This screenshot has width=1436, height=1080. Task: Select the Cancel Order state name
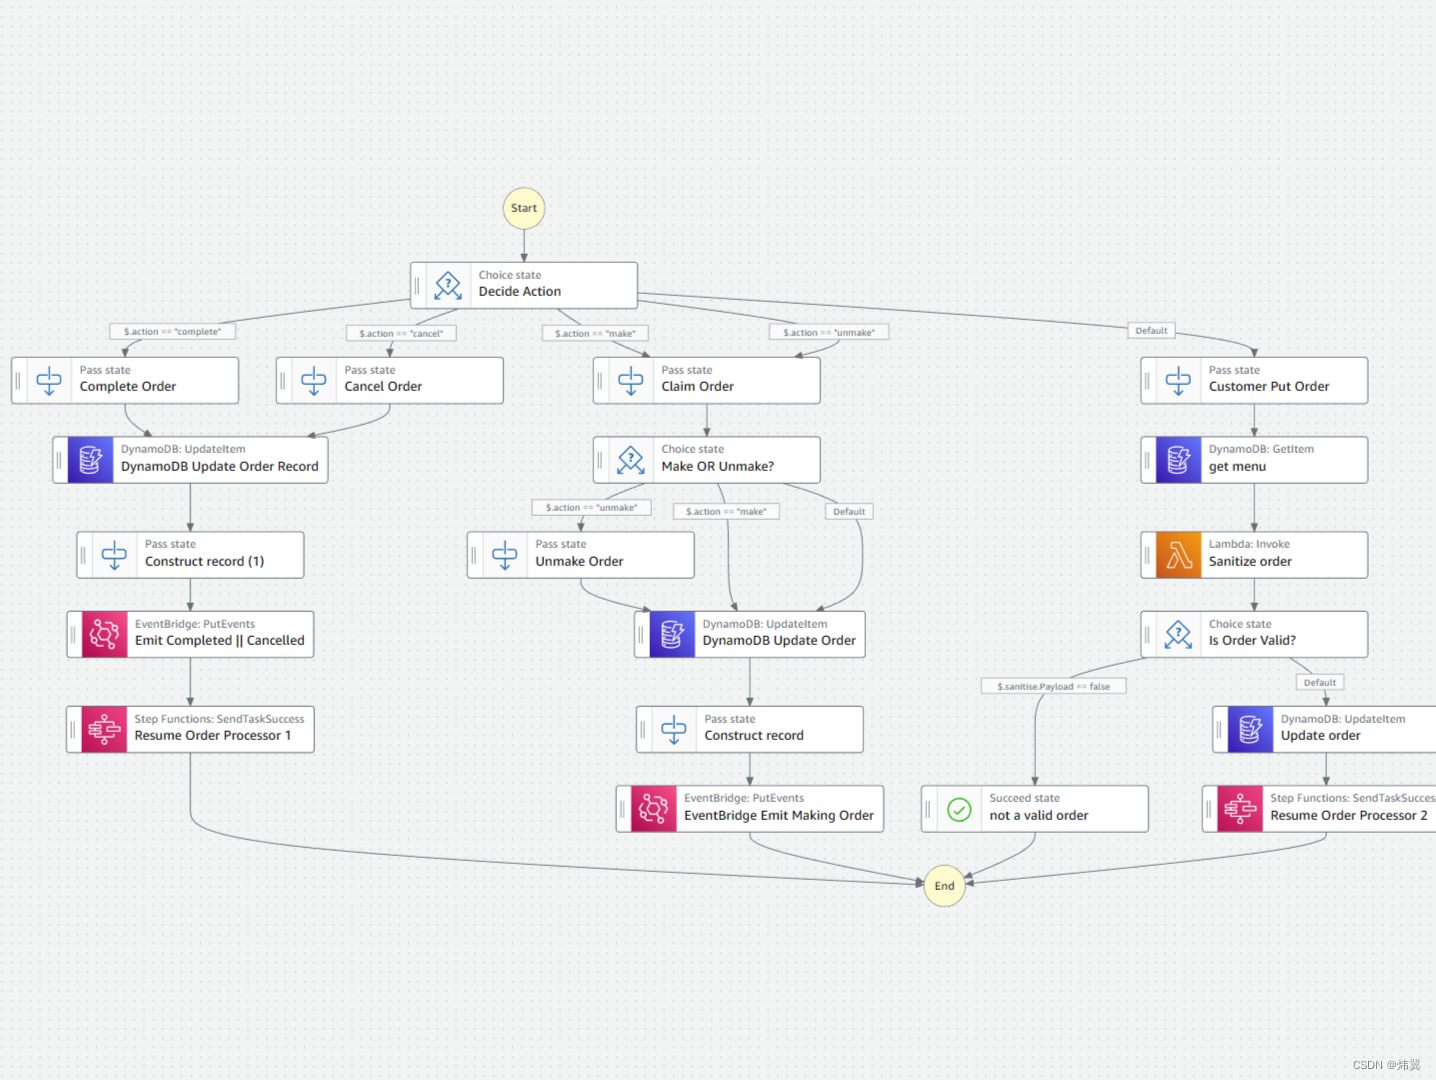point(383,387)
